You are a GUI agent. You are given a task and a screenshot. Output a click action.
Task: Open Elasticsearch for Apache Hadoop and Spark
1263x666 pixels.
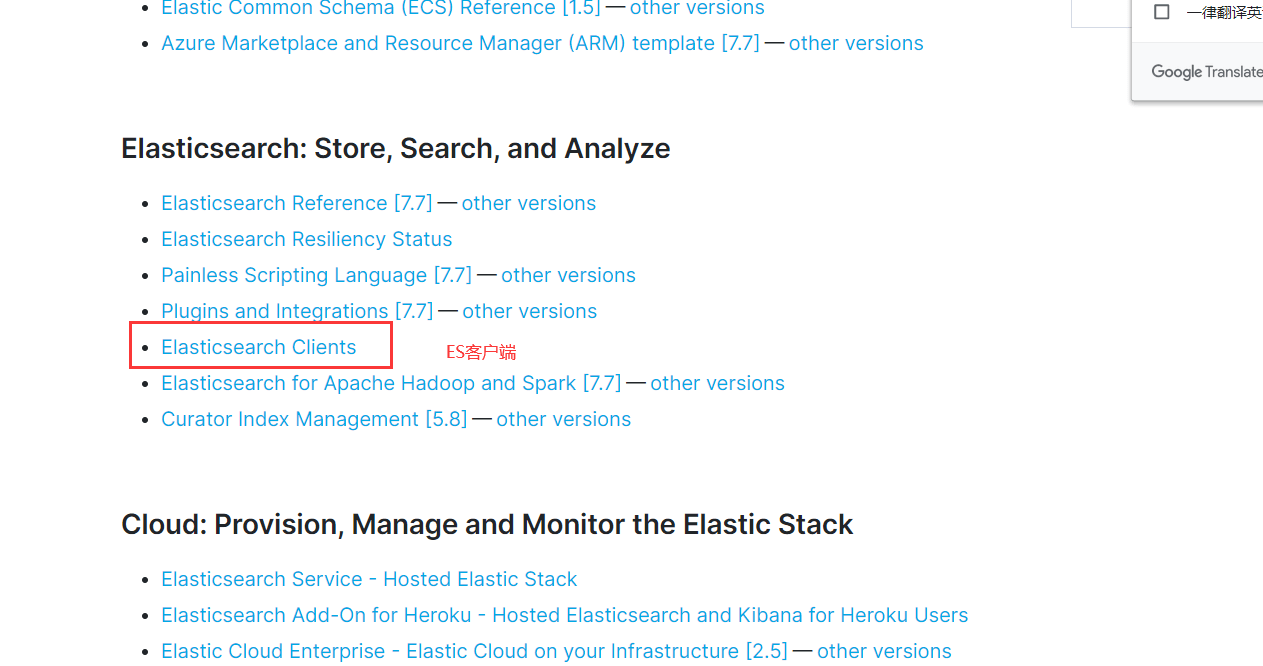[391, 383]
